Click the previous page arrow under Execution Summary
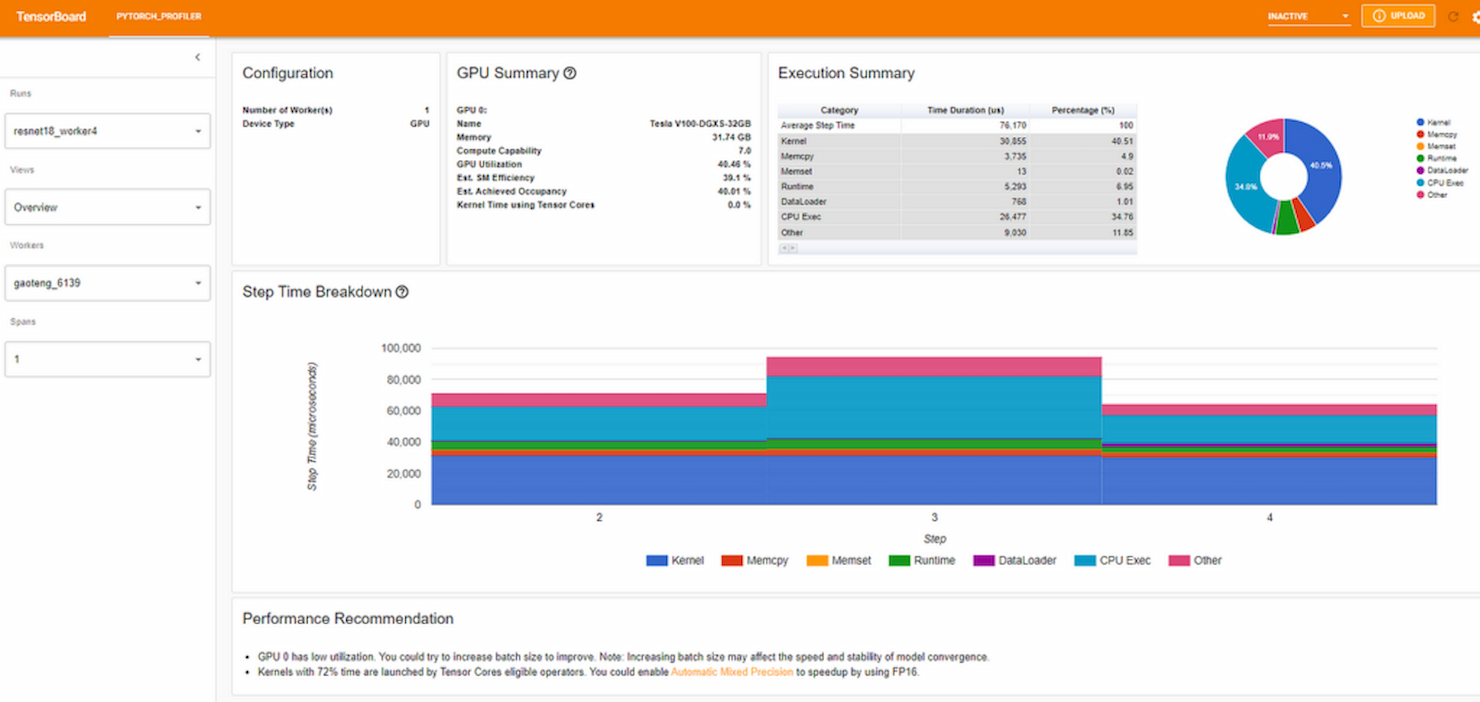This screenshot has width=1480, height=702. 784,248
